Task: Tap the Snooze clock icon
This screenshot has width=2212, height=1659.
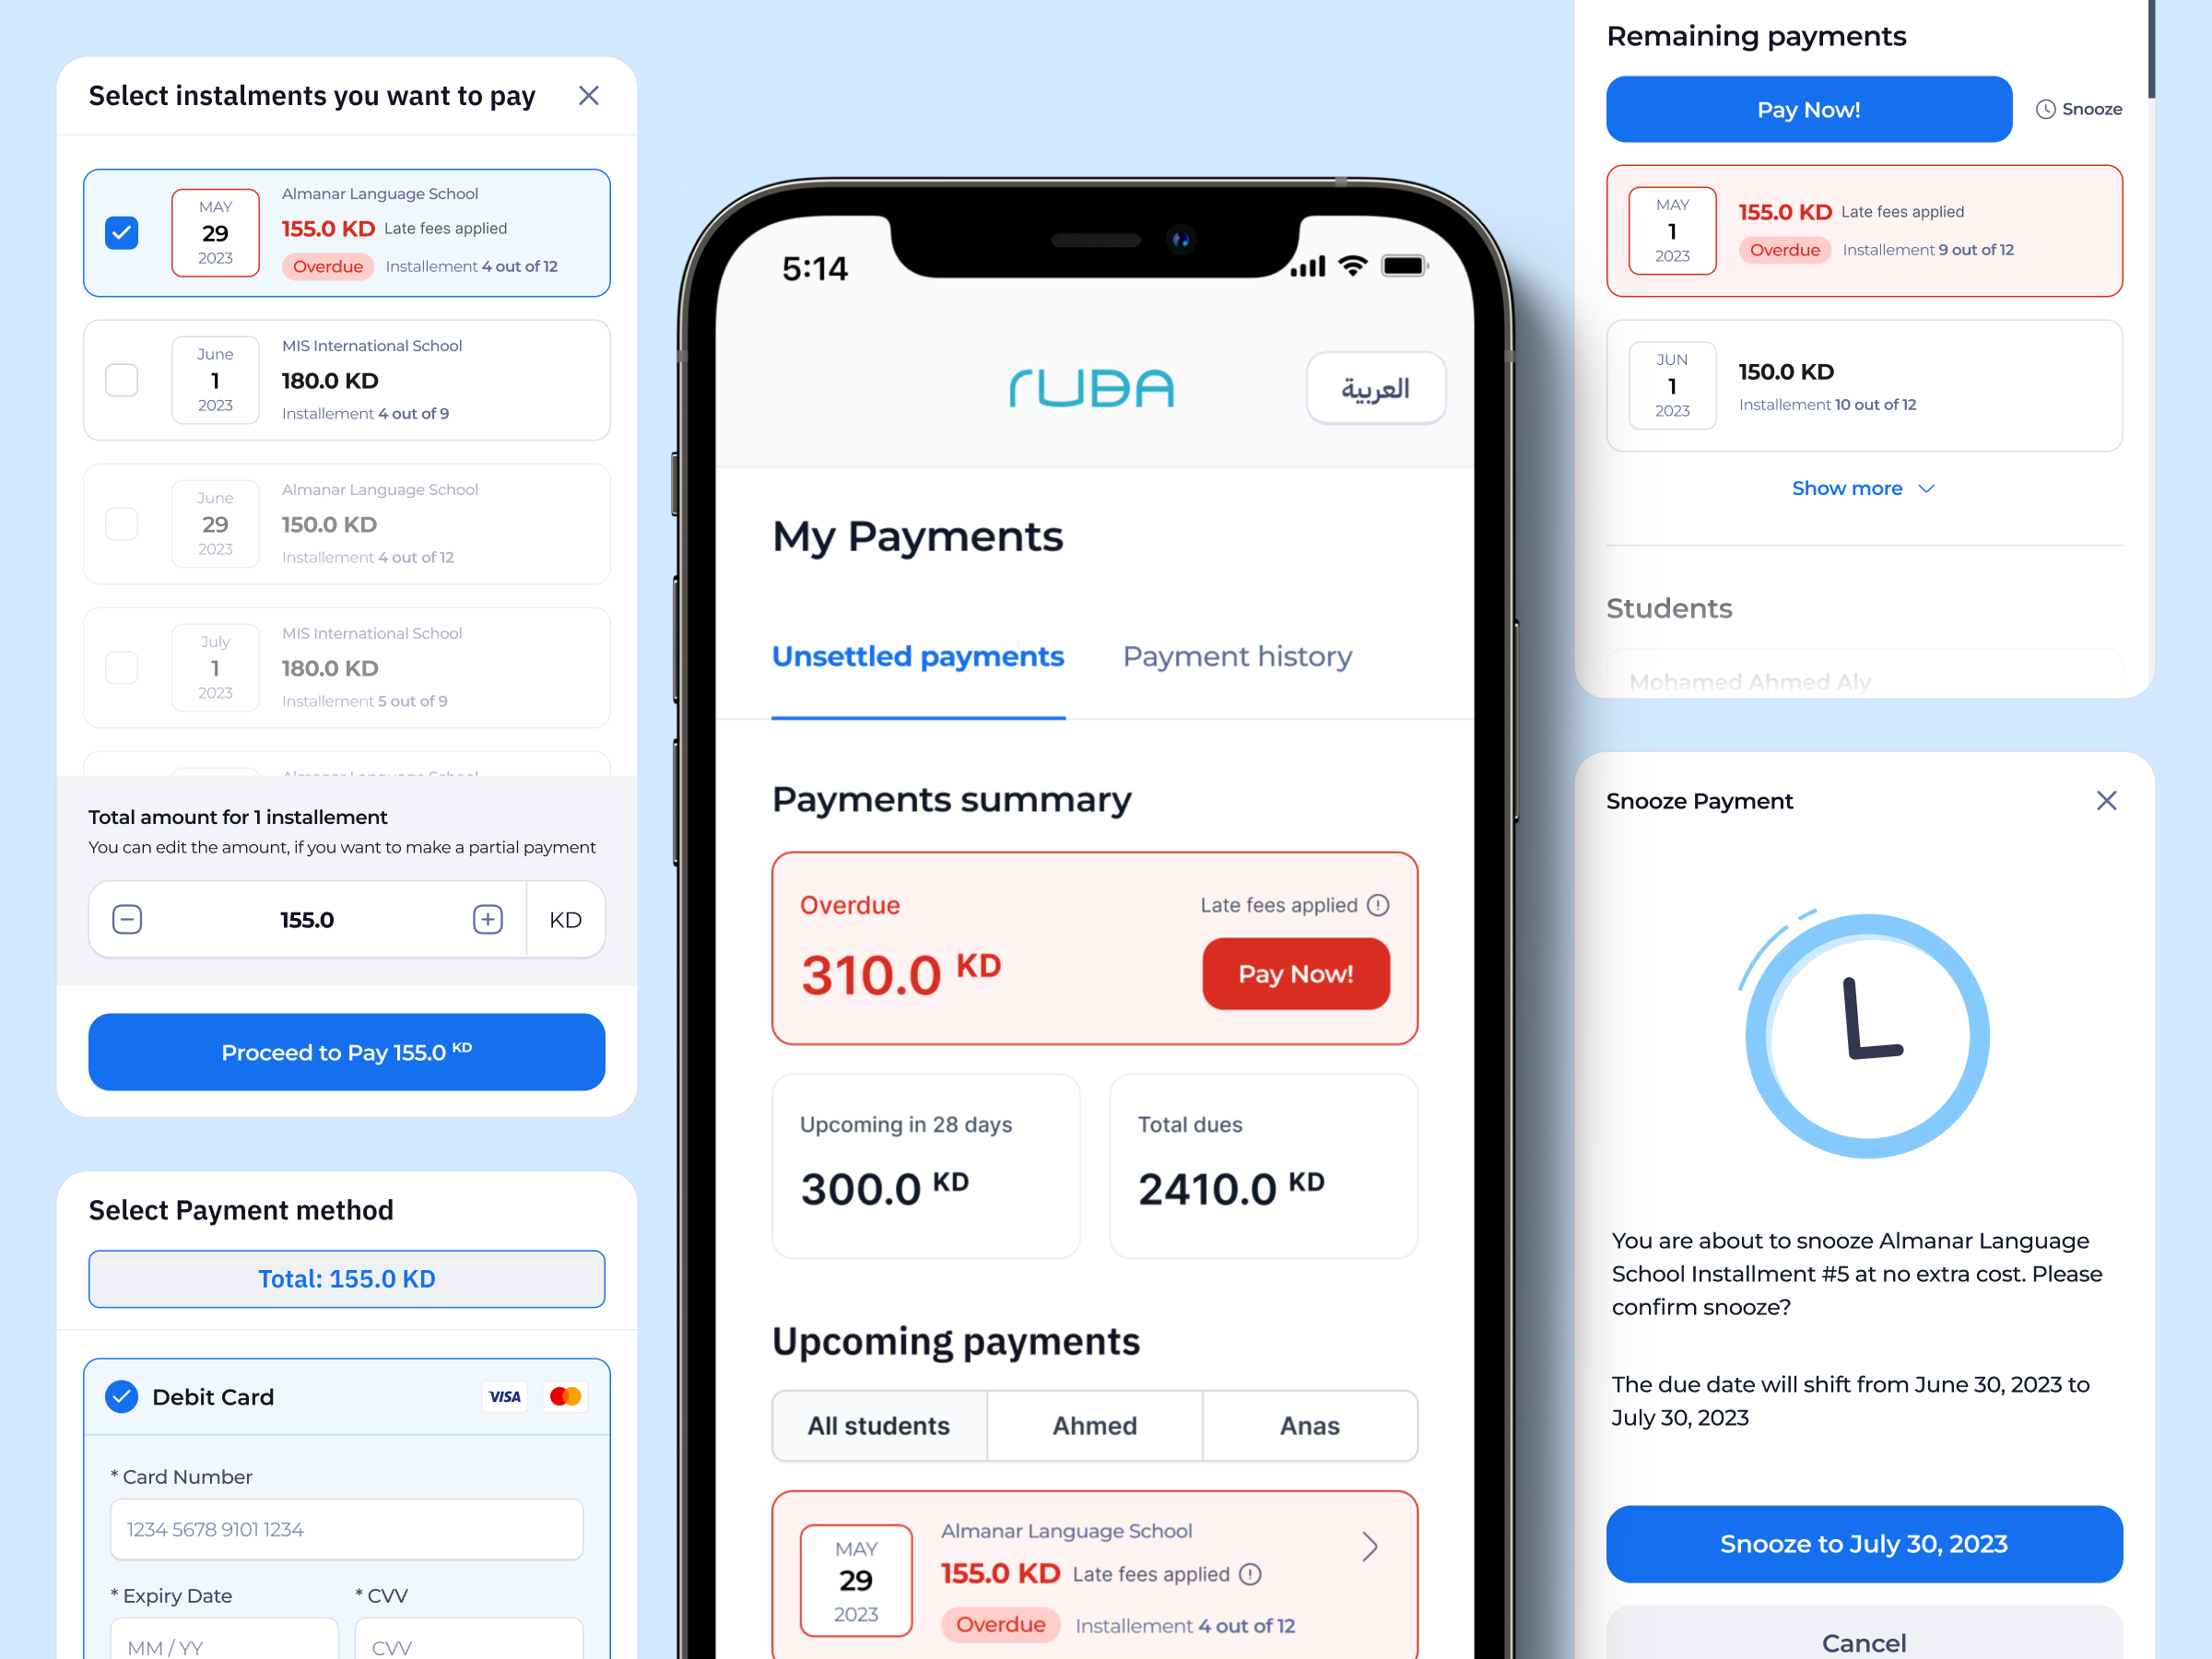Action: [x=2046, y=110]
